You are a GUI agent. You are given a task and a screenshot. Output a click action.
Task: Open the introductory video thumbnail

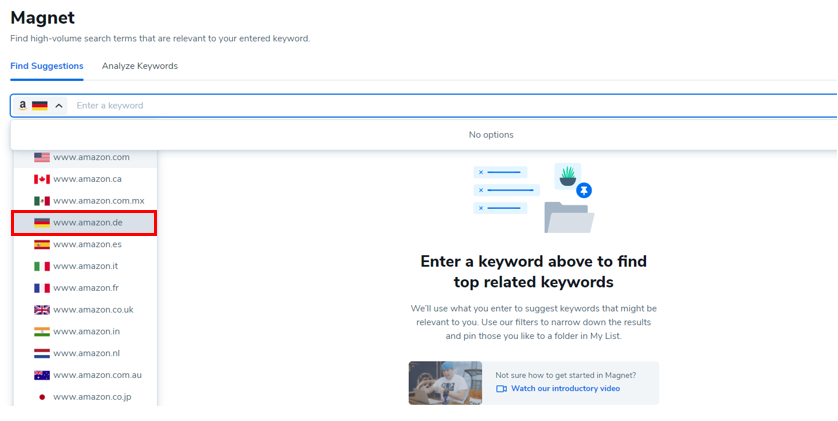point(445,383)
